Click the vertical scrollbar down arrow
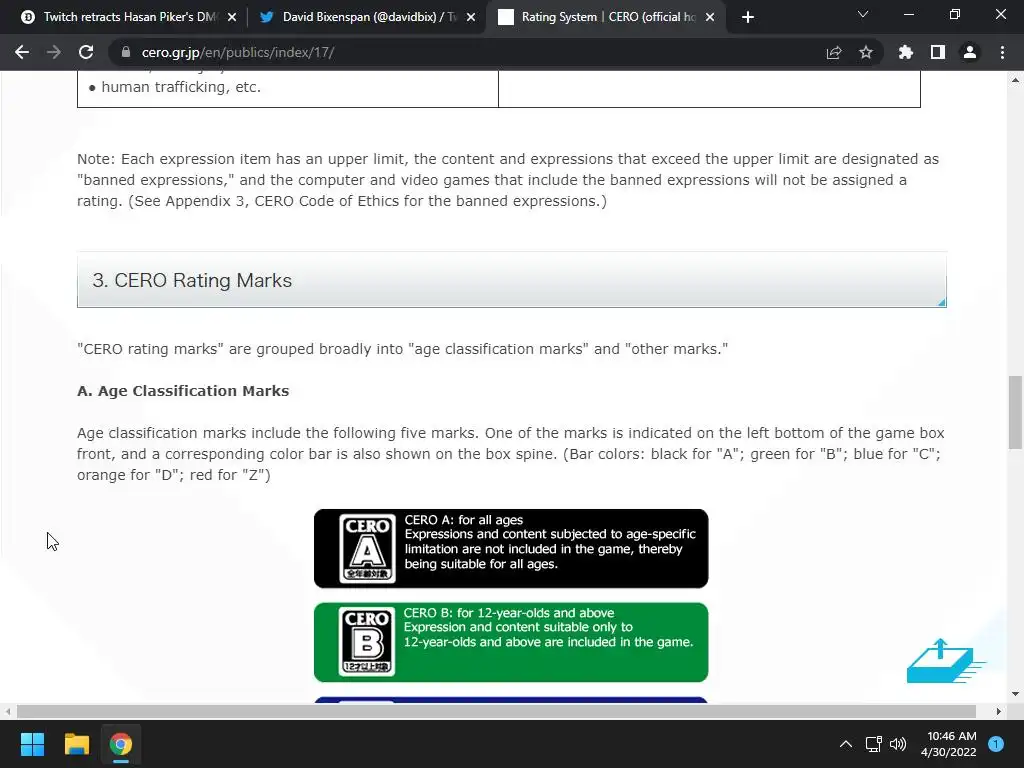The width and height of the screenshot is (1024, 768). point(1015,694)
